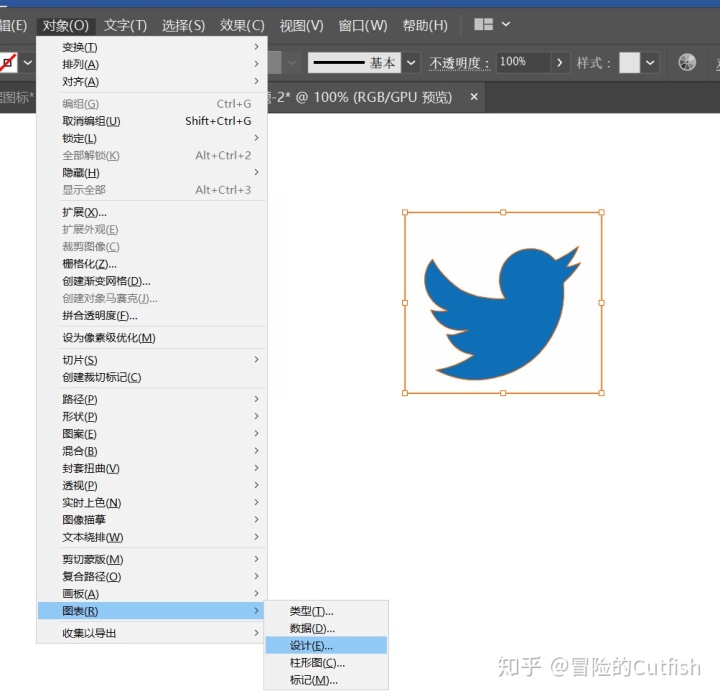This screenshot has height=696, width=720.
Task: Open the 画板(A) submenu
Action: [x=152, y=594]
